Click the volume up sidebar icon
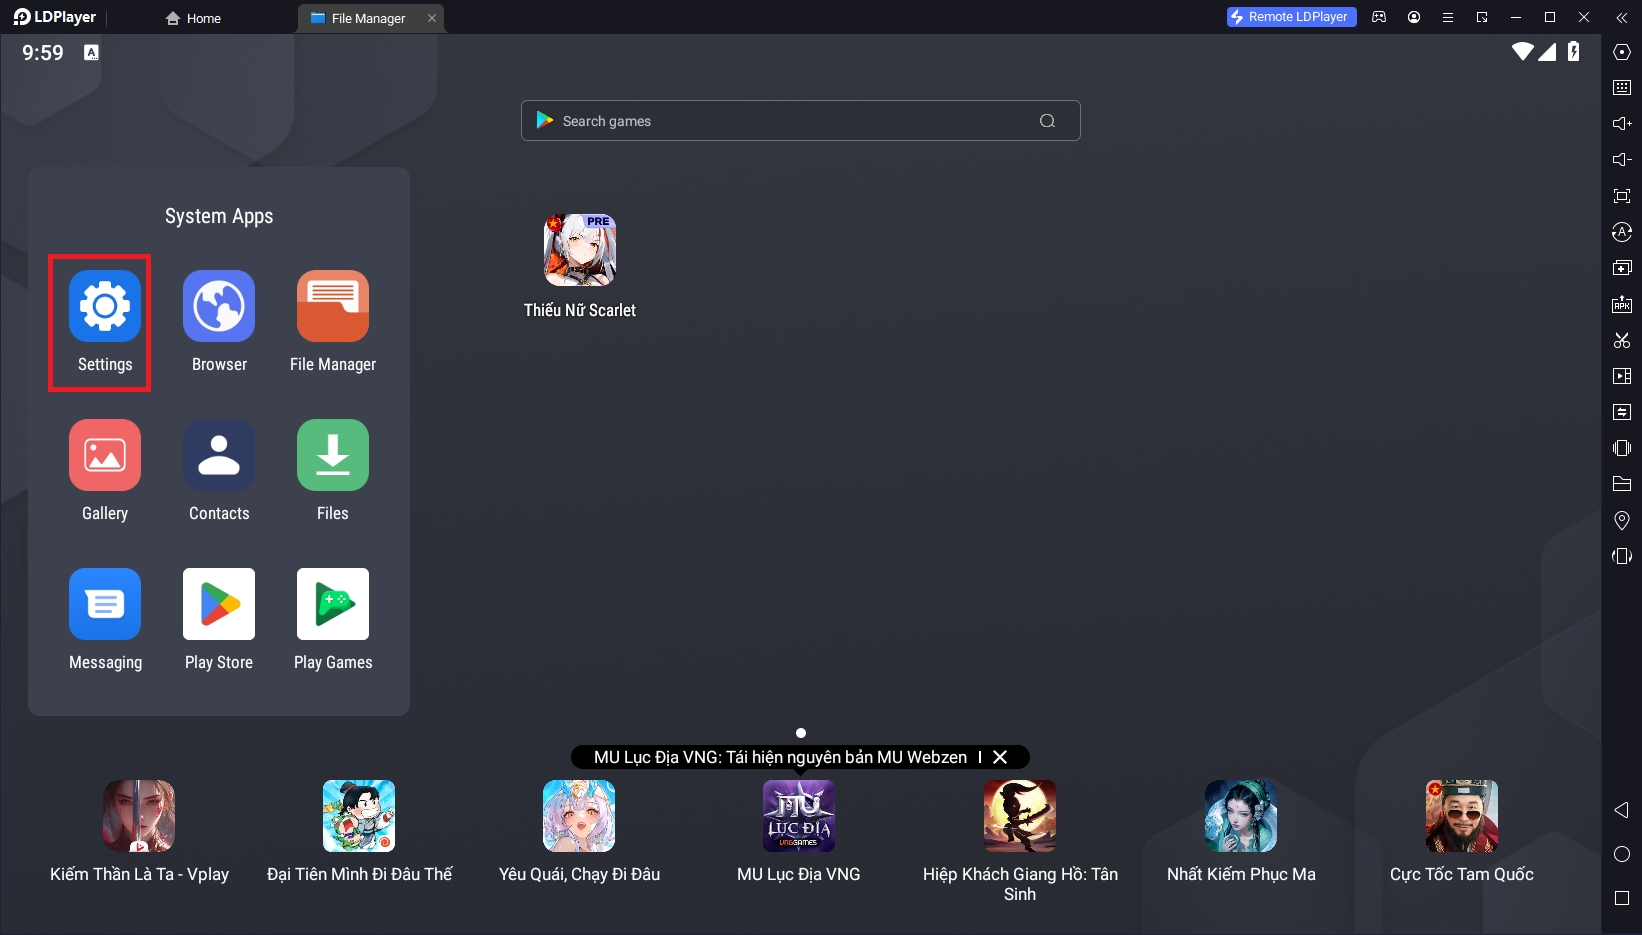 coord(1622,124)
